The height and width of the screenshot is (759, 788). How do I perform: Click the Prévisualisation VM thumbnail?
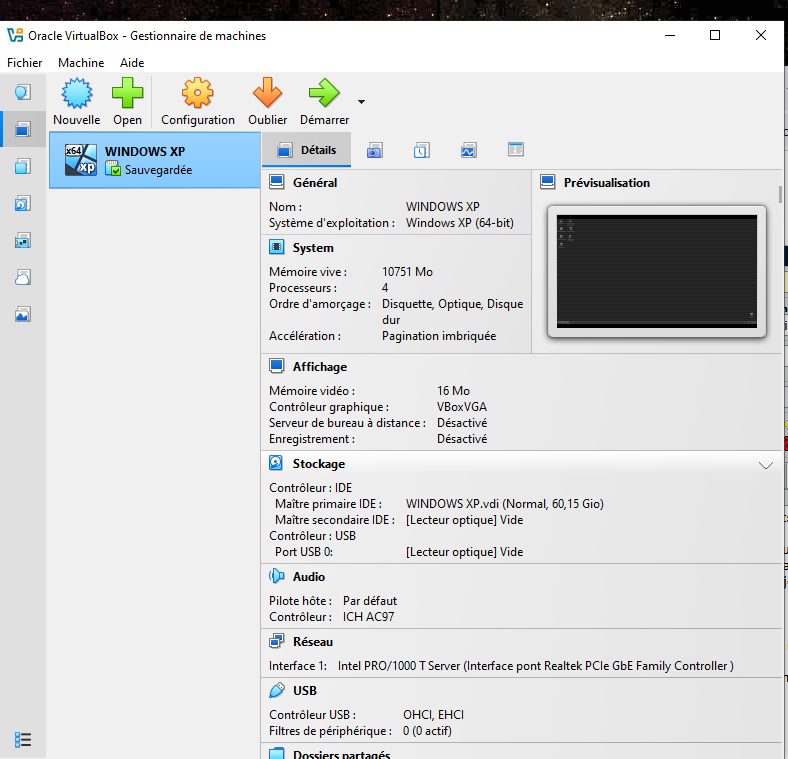coord(656,271)
